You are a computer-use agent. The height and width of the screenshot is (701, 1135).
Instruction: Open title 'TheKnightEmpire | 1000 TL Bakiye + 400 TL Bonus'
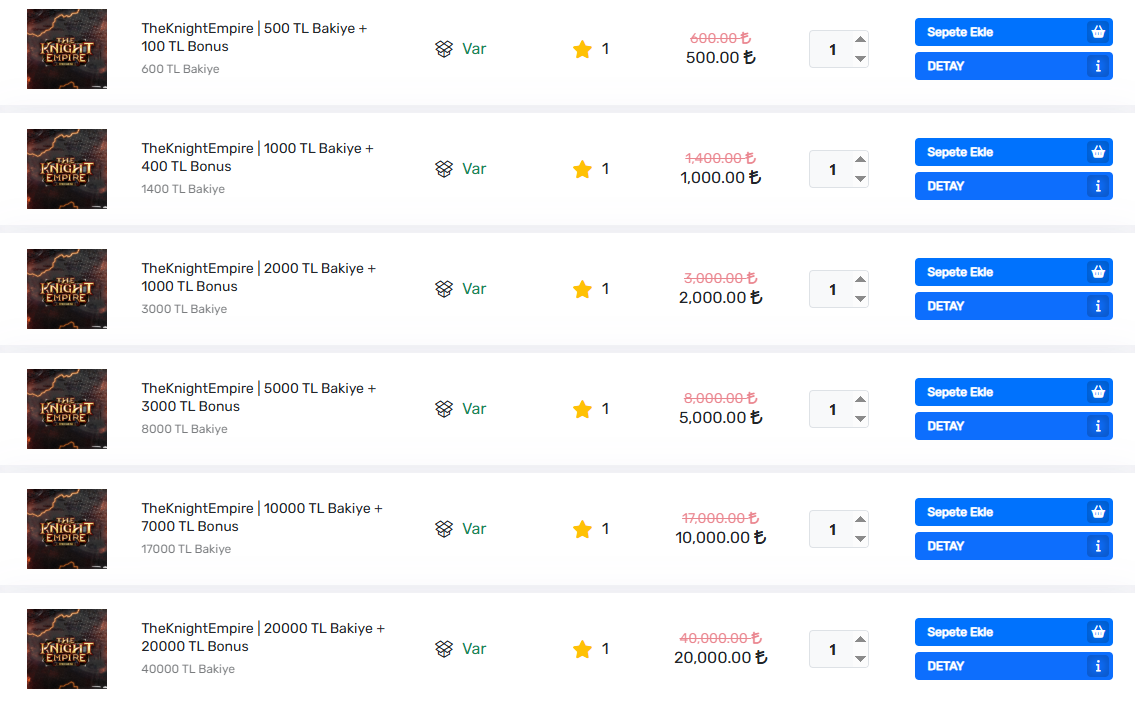[x=257, y=157]
